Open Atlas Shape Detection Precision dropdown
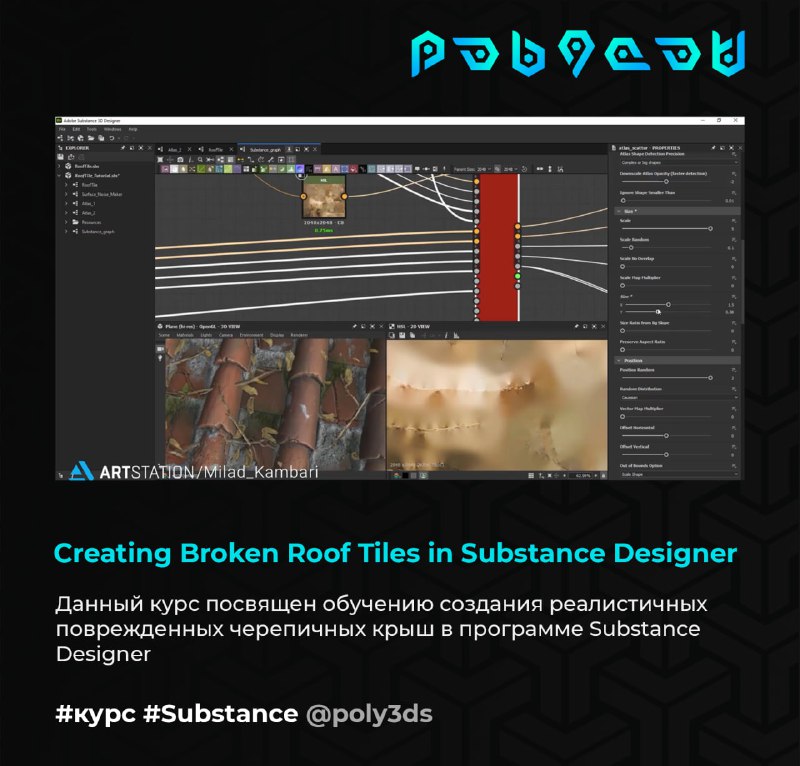 pos(679,162)
